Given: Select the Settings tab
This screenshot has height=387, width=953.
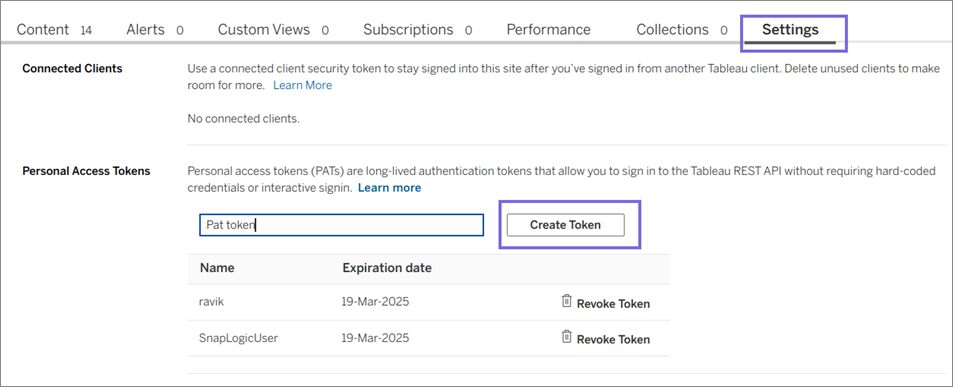Looking at the screenshot, I should point(790,30).
